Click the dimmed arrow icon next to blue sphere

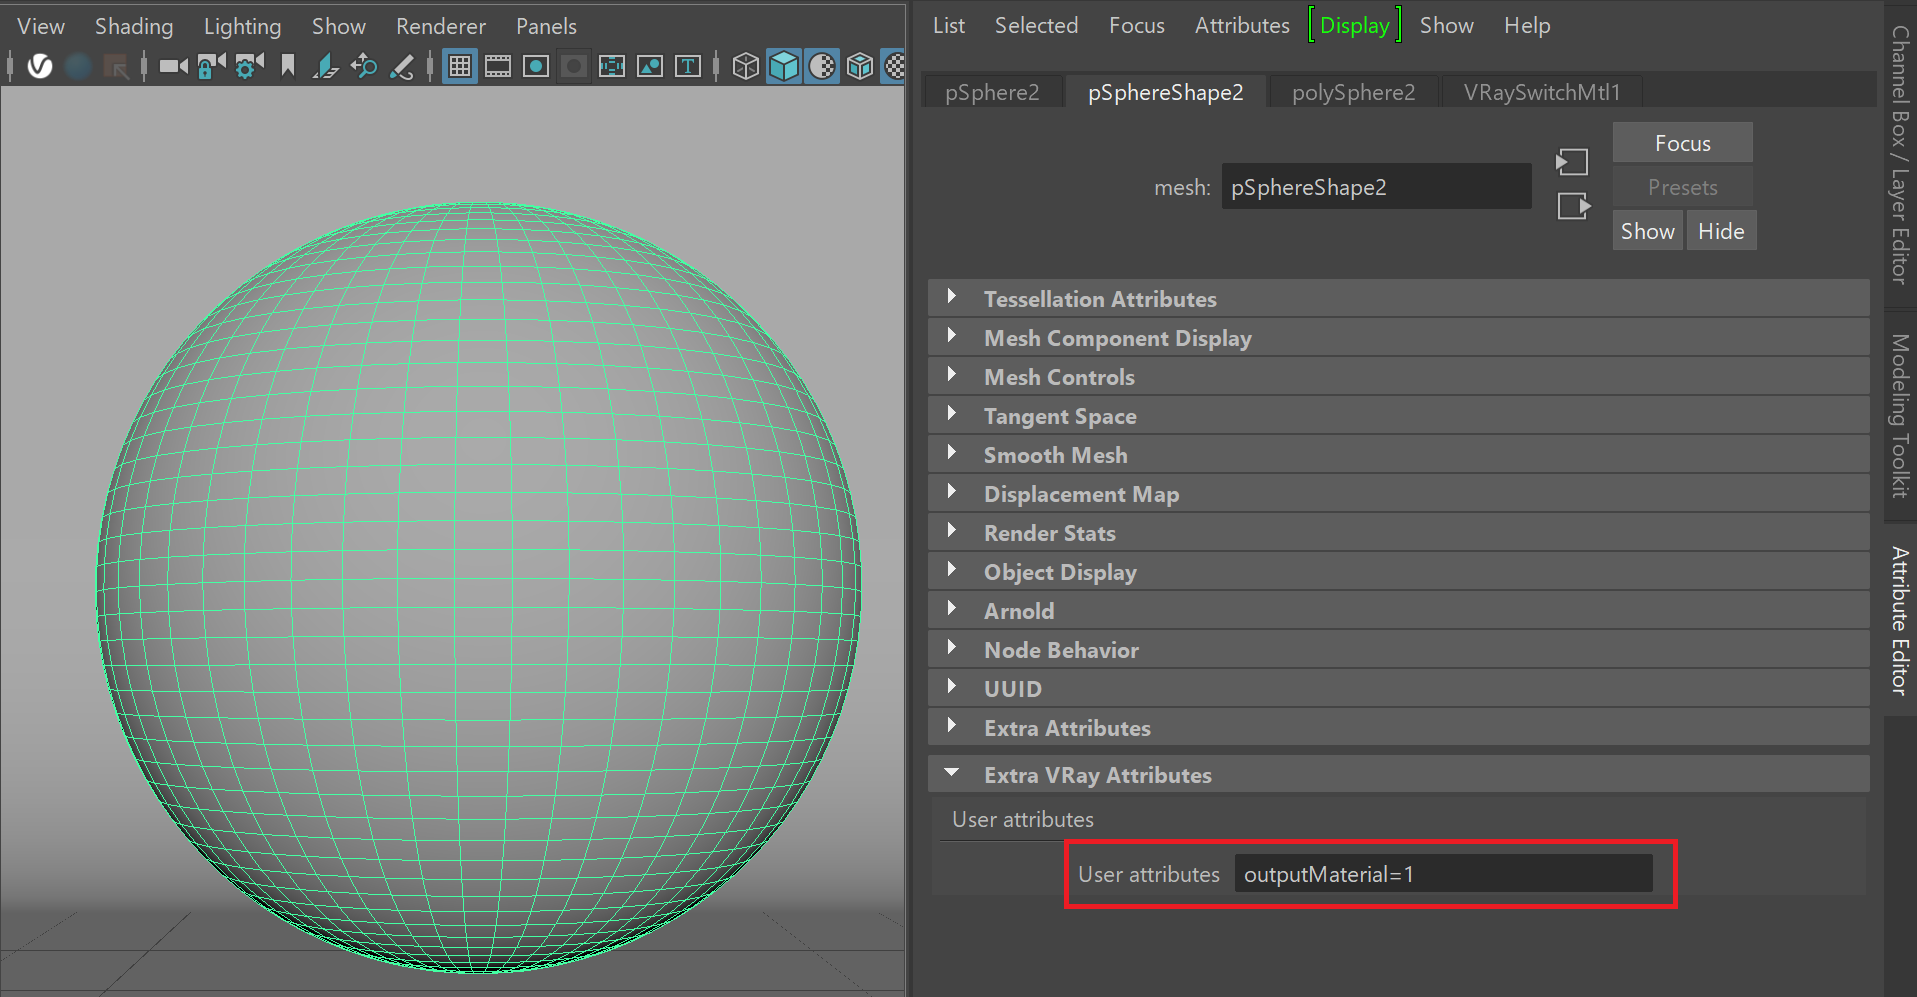coord(116,67)
